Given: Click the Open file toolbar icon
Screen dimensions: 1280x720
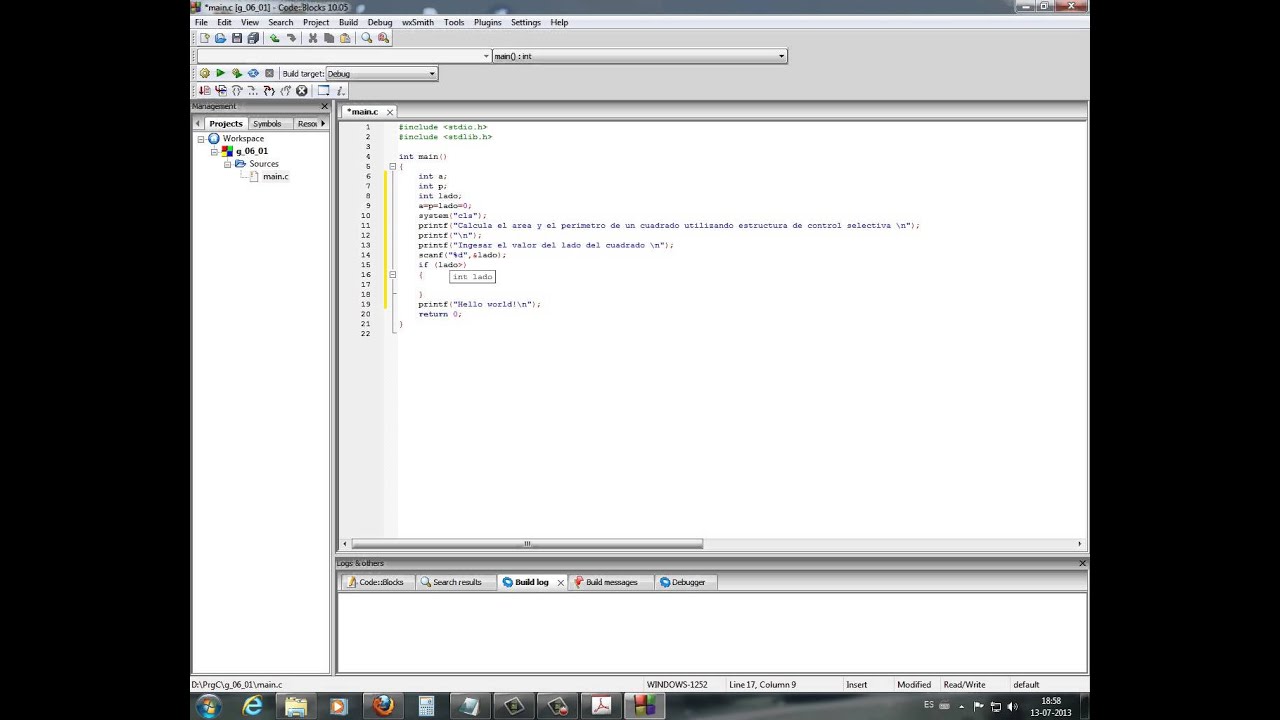Looking at the screenshot, I should point(220,38).
